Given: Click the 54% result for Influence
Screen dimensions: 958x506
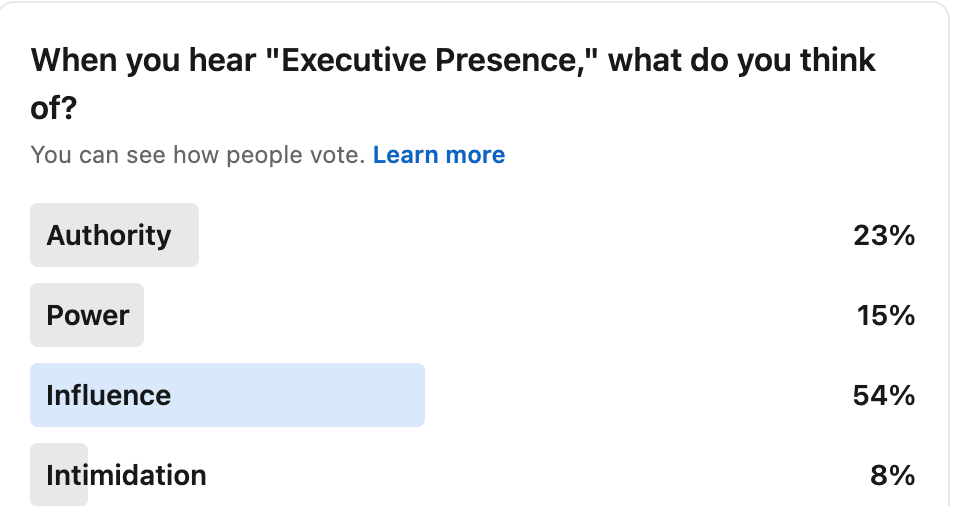Looking at the screenshot, I should 884,396.
